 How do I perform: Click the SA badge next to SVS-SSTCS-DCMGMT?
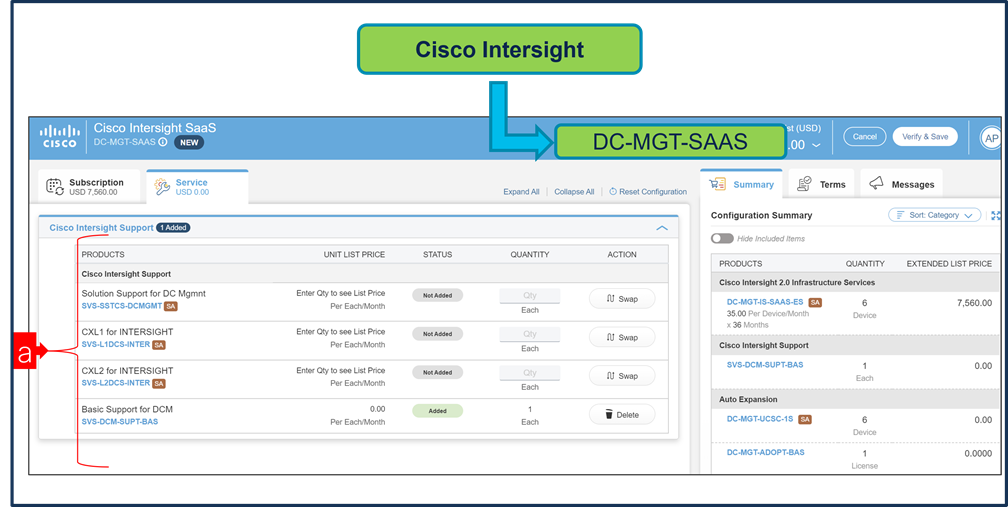(171, 307)
